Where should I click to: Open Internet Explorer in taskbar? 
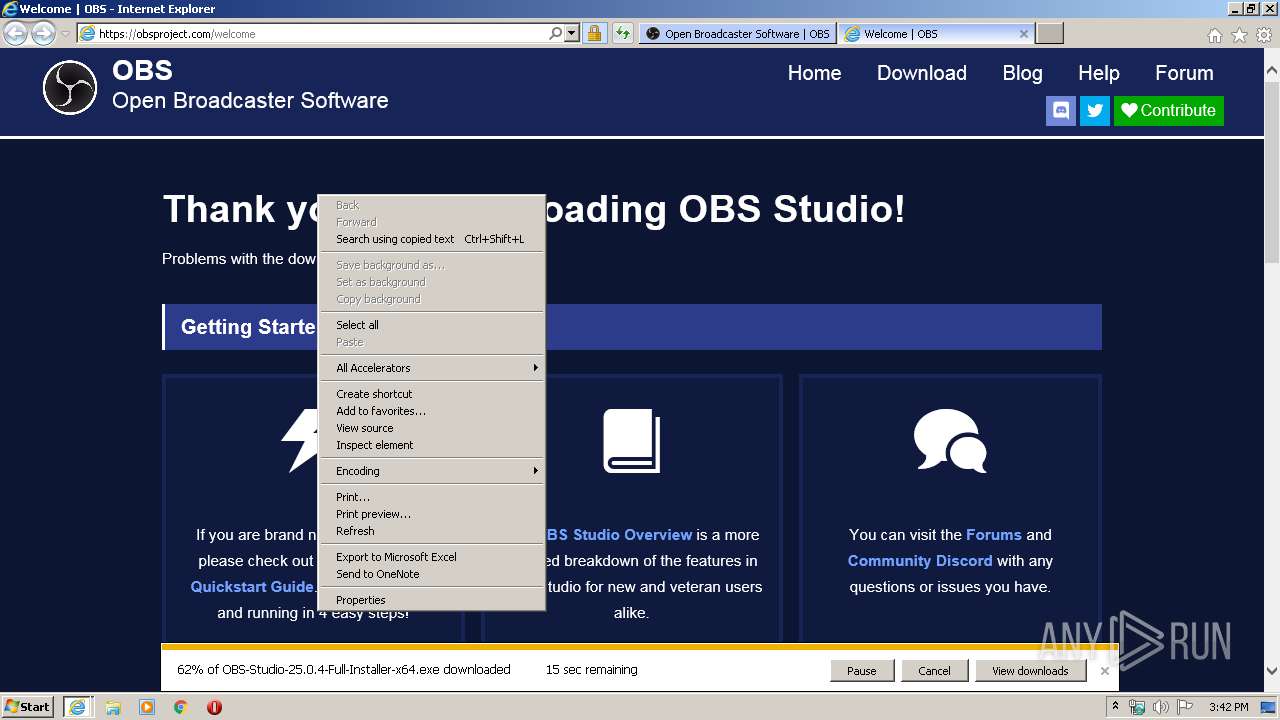(77, 707)
